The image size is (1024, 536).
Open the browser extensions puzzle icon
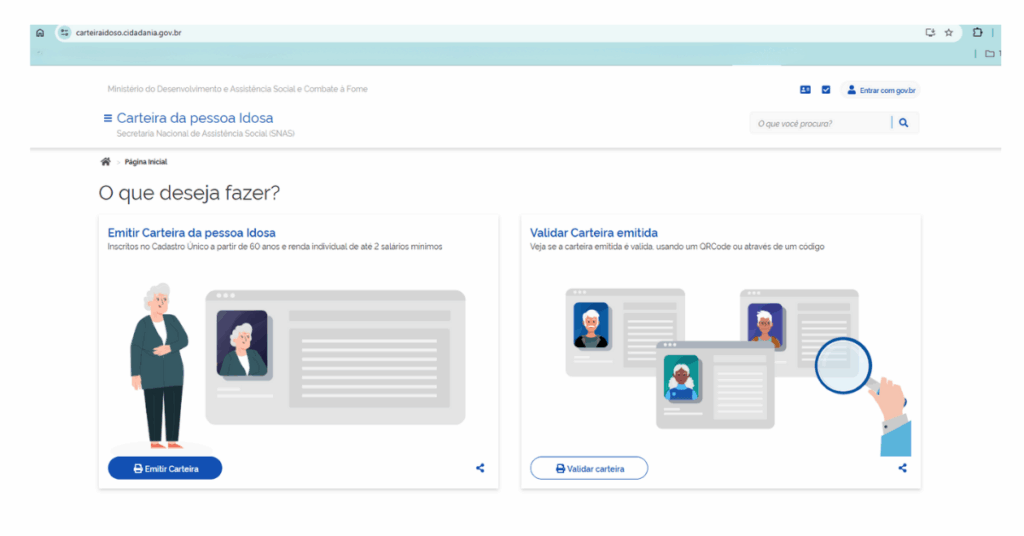pyautogui.click(x=977, y=33)
